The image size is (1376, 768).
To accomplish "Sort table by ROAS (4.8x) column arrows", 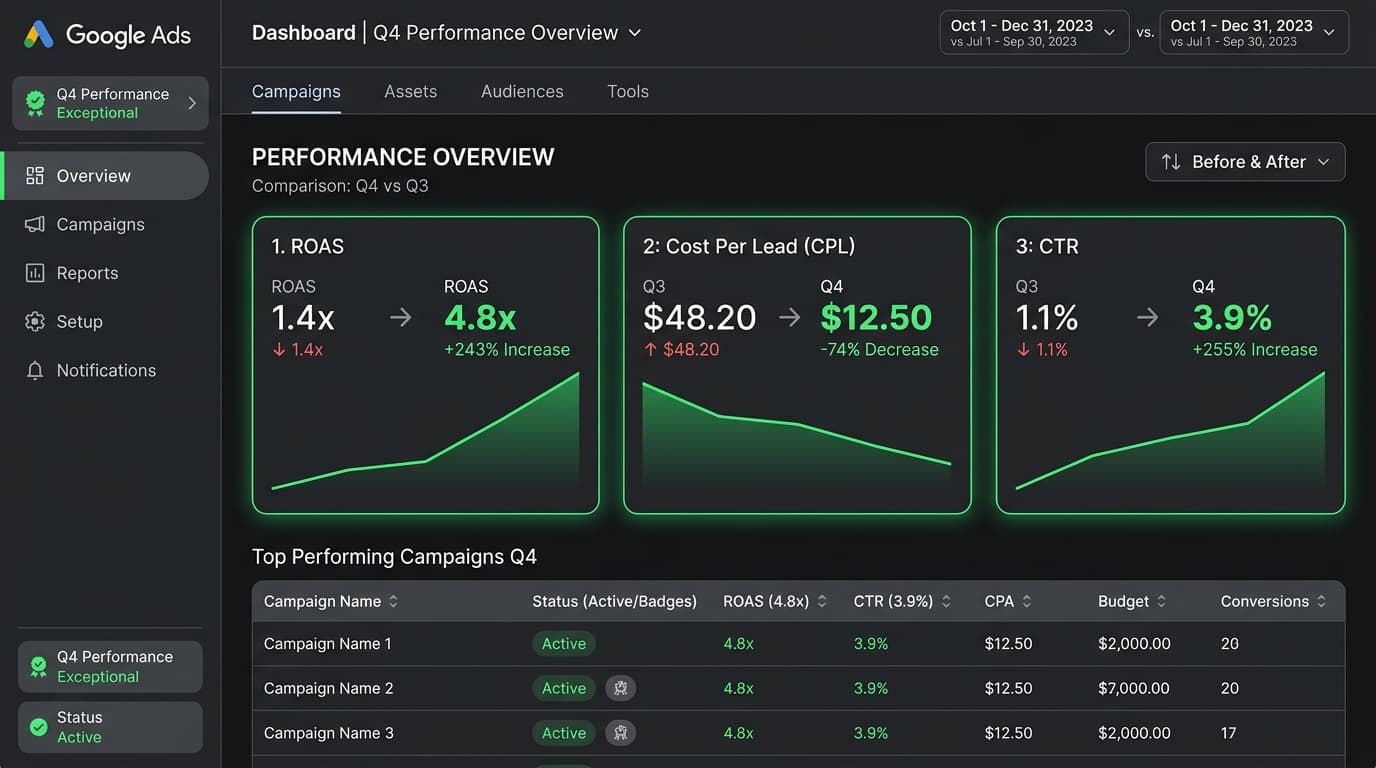I will pos(822,601).
